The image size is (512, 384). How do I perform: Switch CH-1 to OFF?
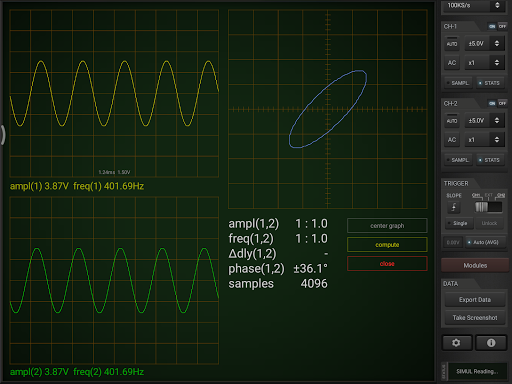click(502, 26)
